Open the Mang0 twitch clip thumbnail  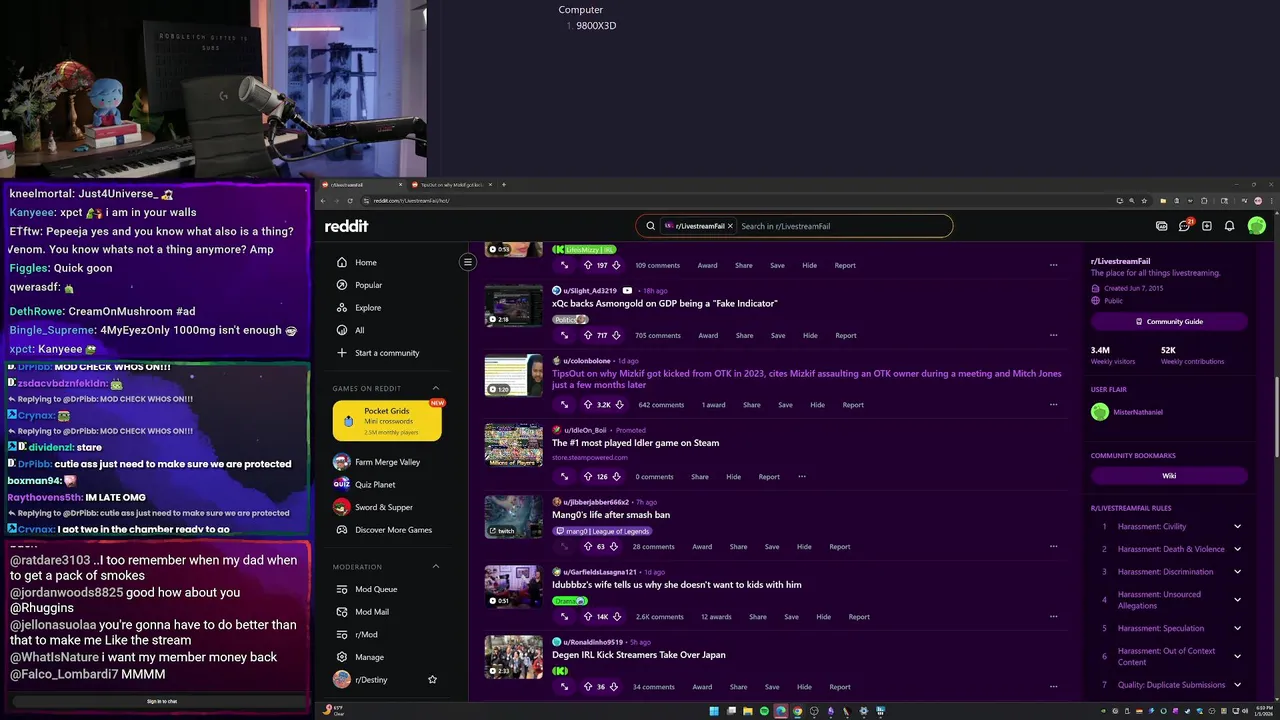tap(514, 517)
